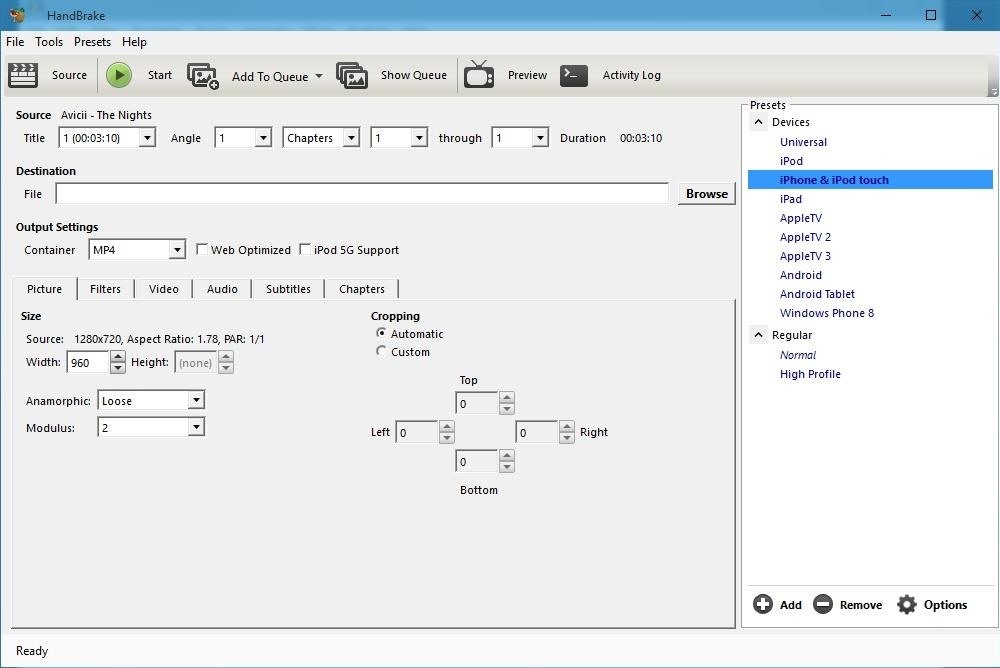Click the HandBrake app icon in title bar
Screen dimensions: 1000x668
pyautogui.click(x=18, y=15)
